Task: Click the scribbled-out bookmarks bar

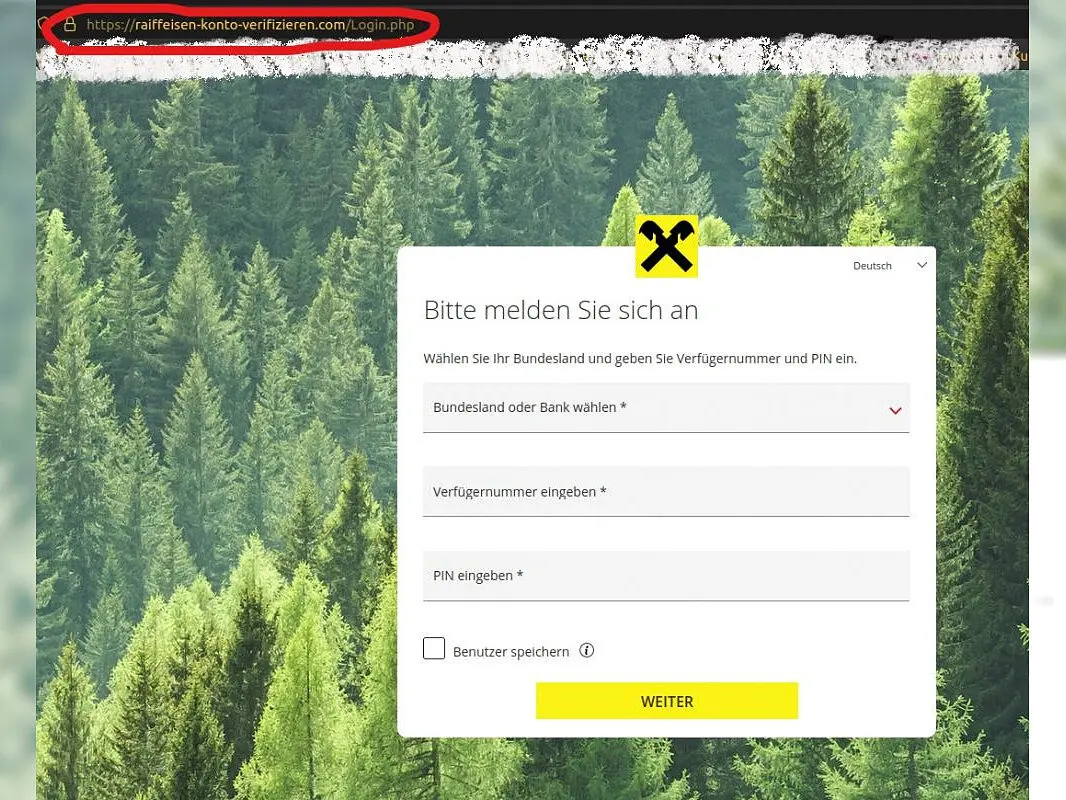Action: pos(530,58)
